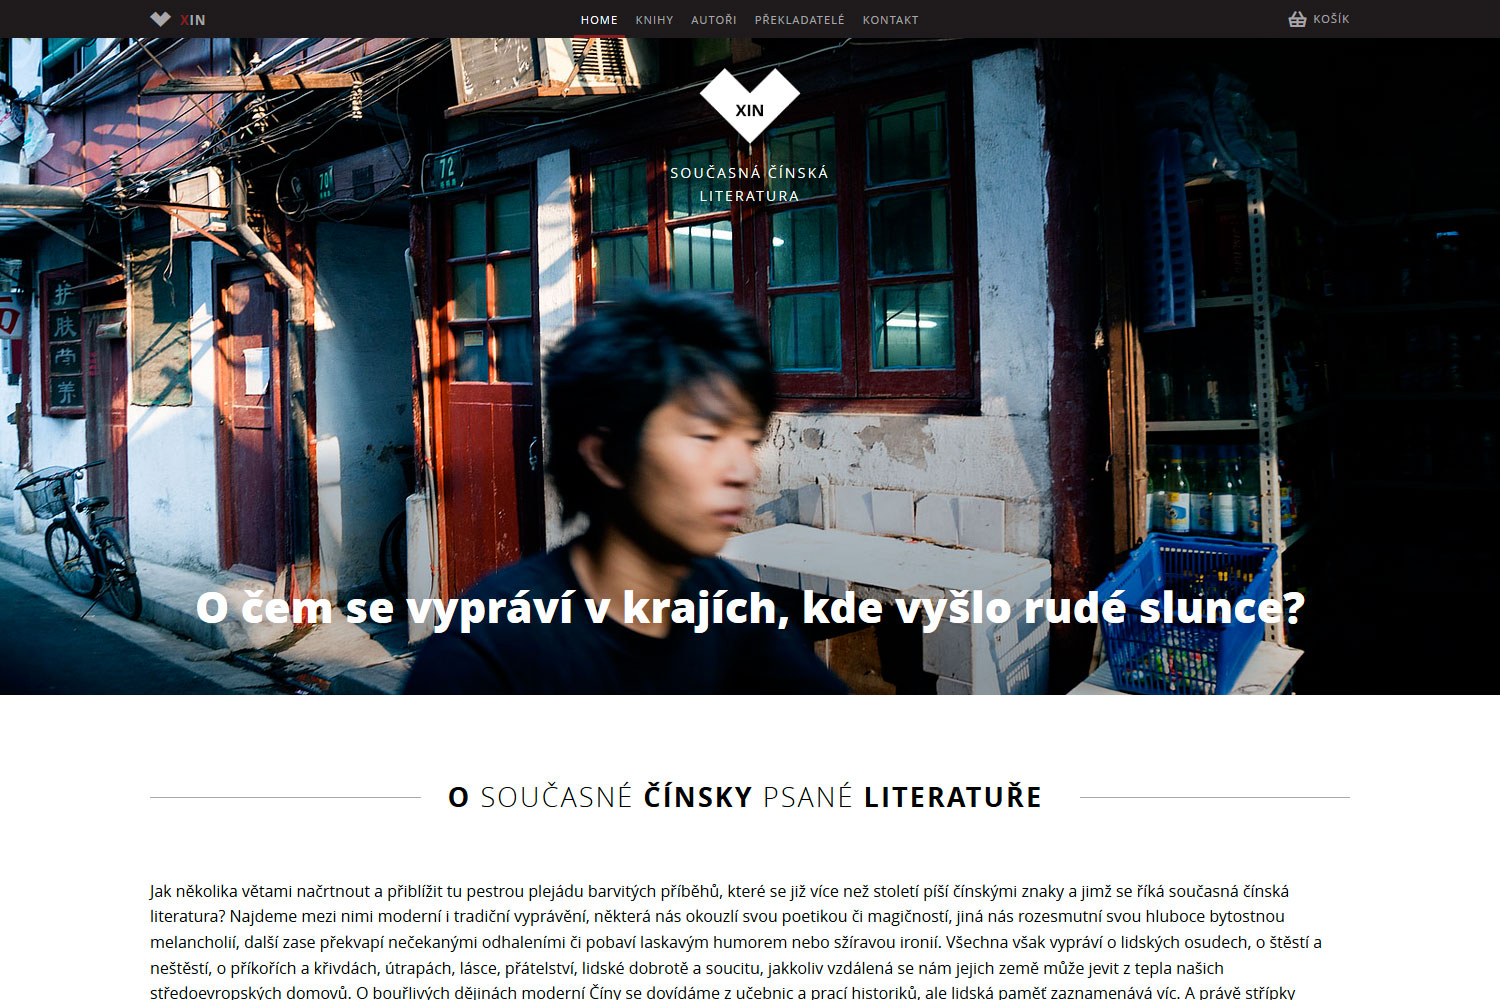Viewport: 1500px width, 1000px height.
Task: Click the word ČÍNSKY in the heading
Action: pos(698,797)
